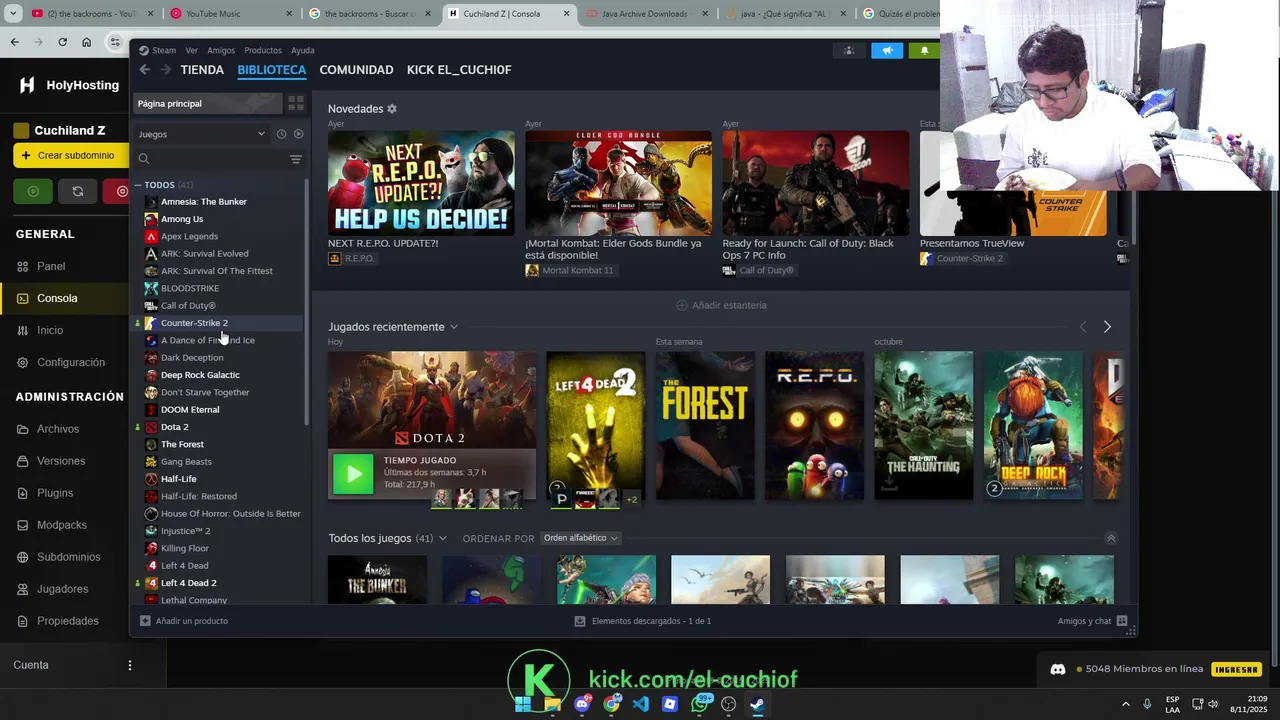
Task: Select Left 4 Dead 2 in list
Action: [x=218, y=583]
